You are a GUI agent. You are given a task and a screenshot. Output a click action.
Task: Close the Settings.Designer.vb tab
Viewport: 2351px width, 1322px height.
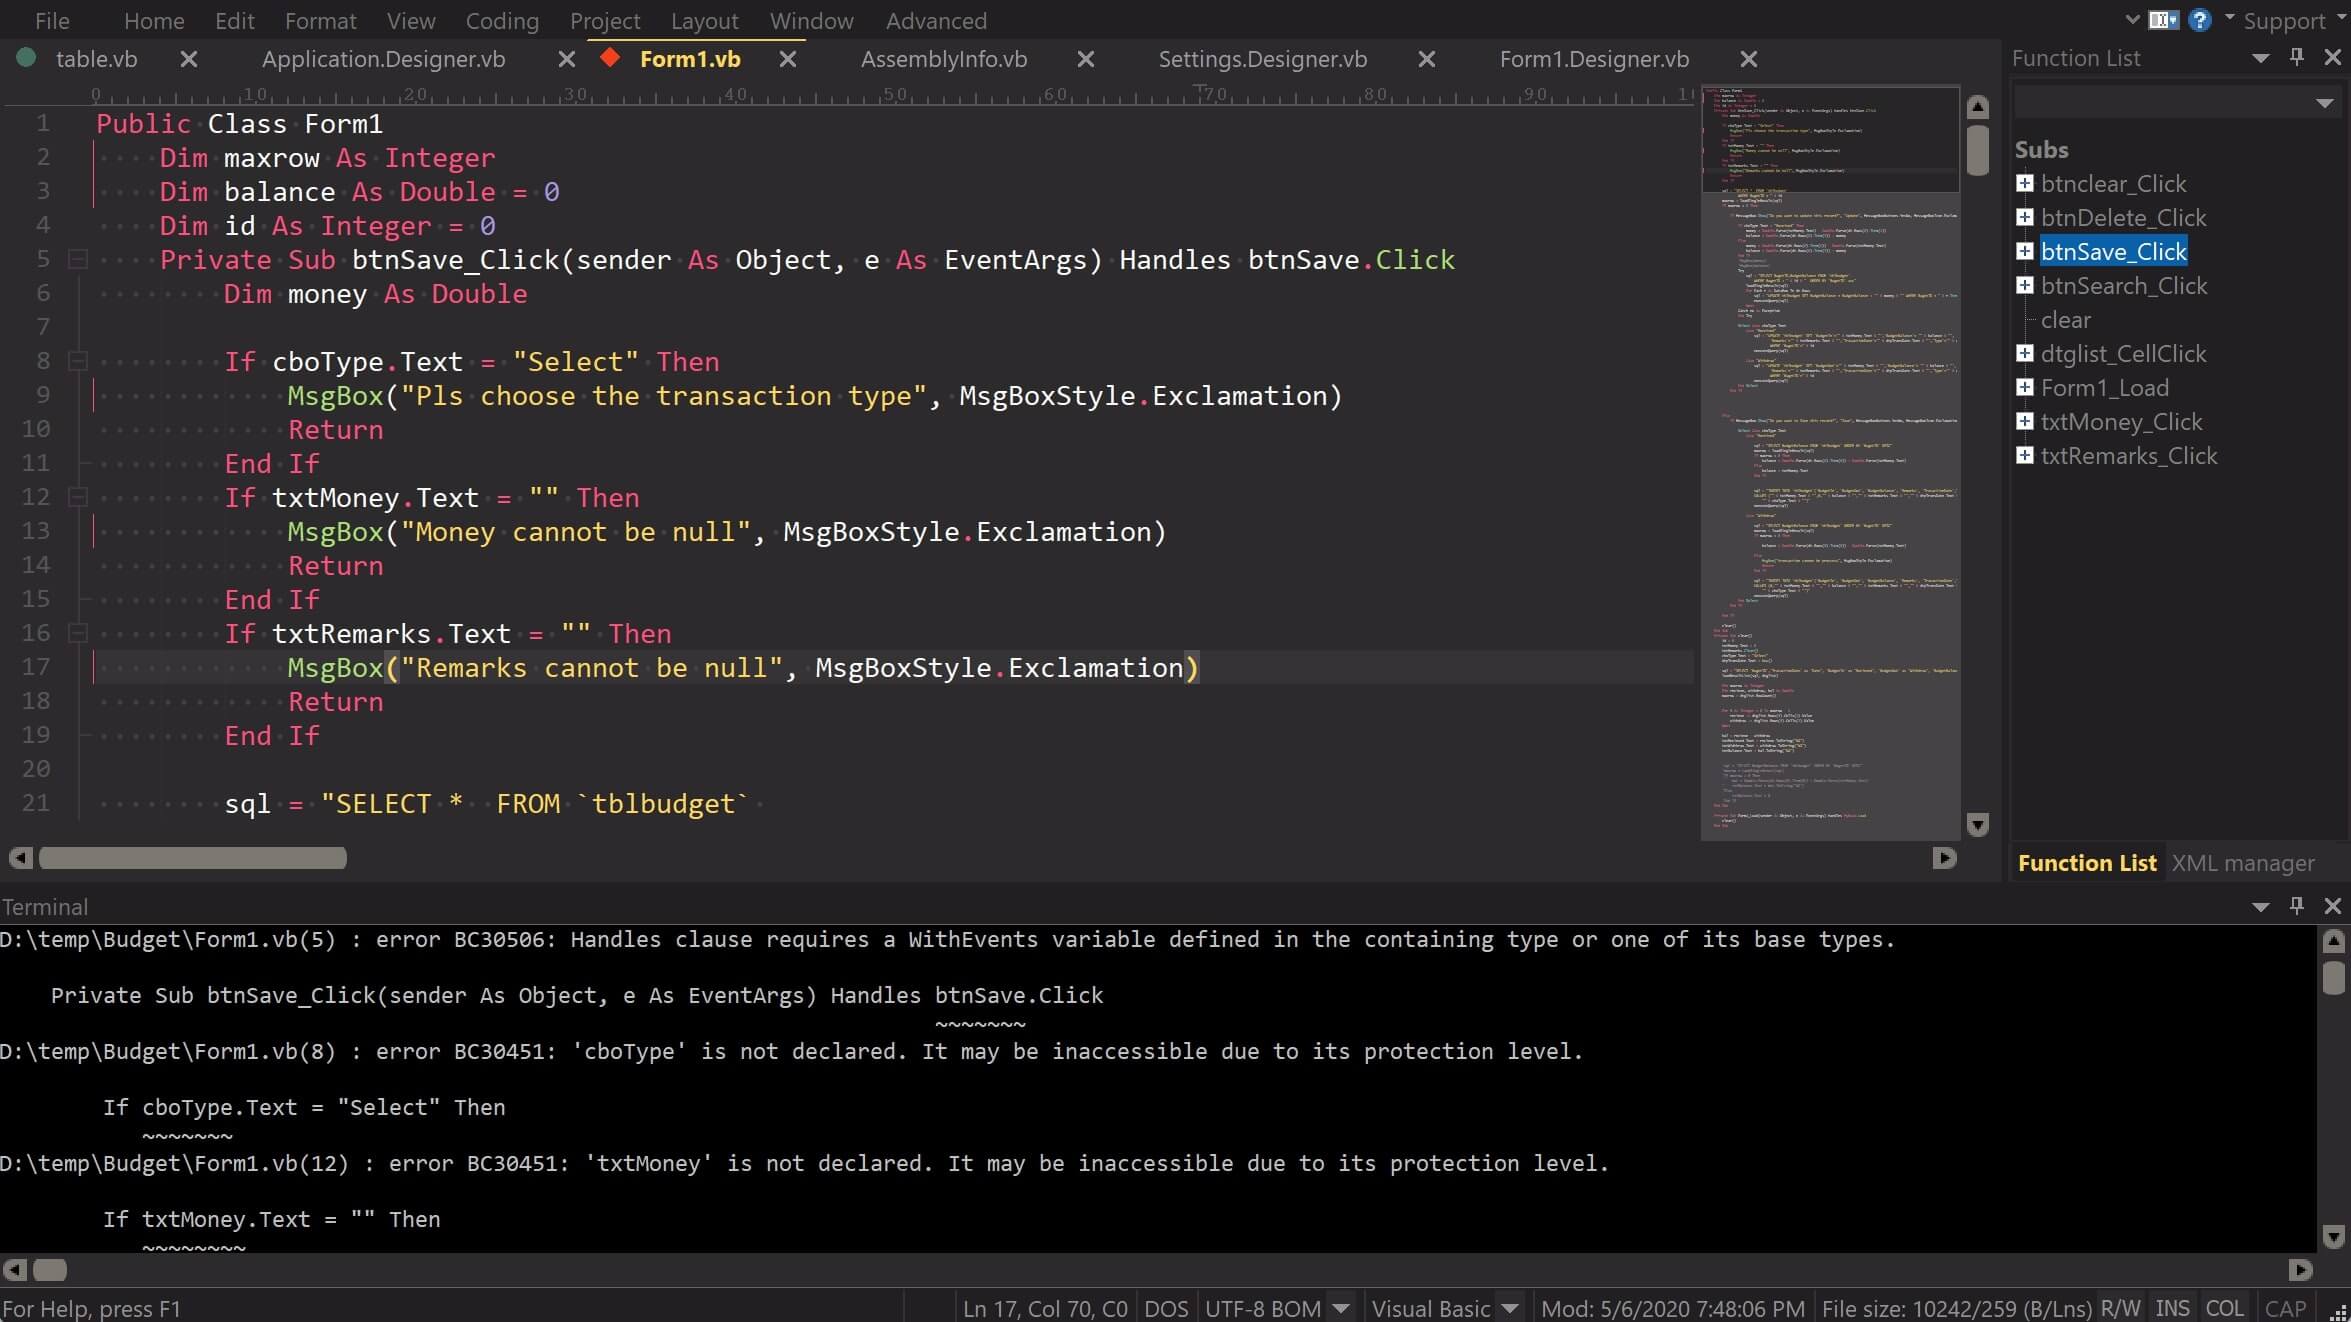click(1426, 59)
